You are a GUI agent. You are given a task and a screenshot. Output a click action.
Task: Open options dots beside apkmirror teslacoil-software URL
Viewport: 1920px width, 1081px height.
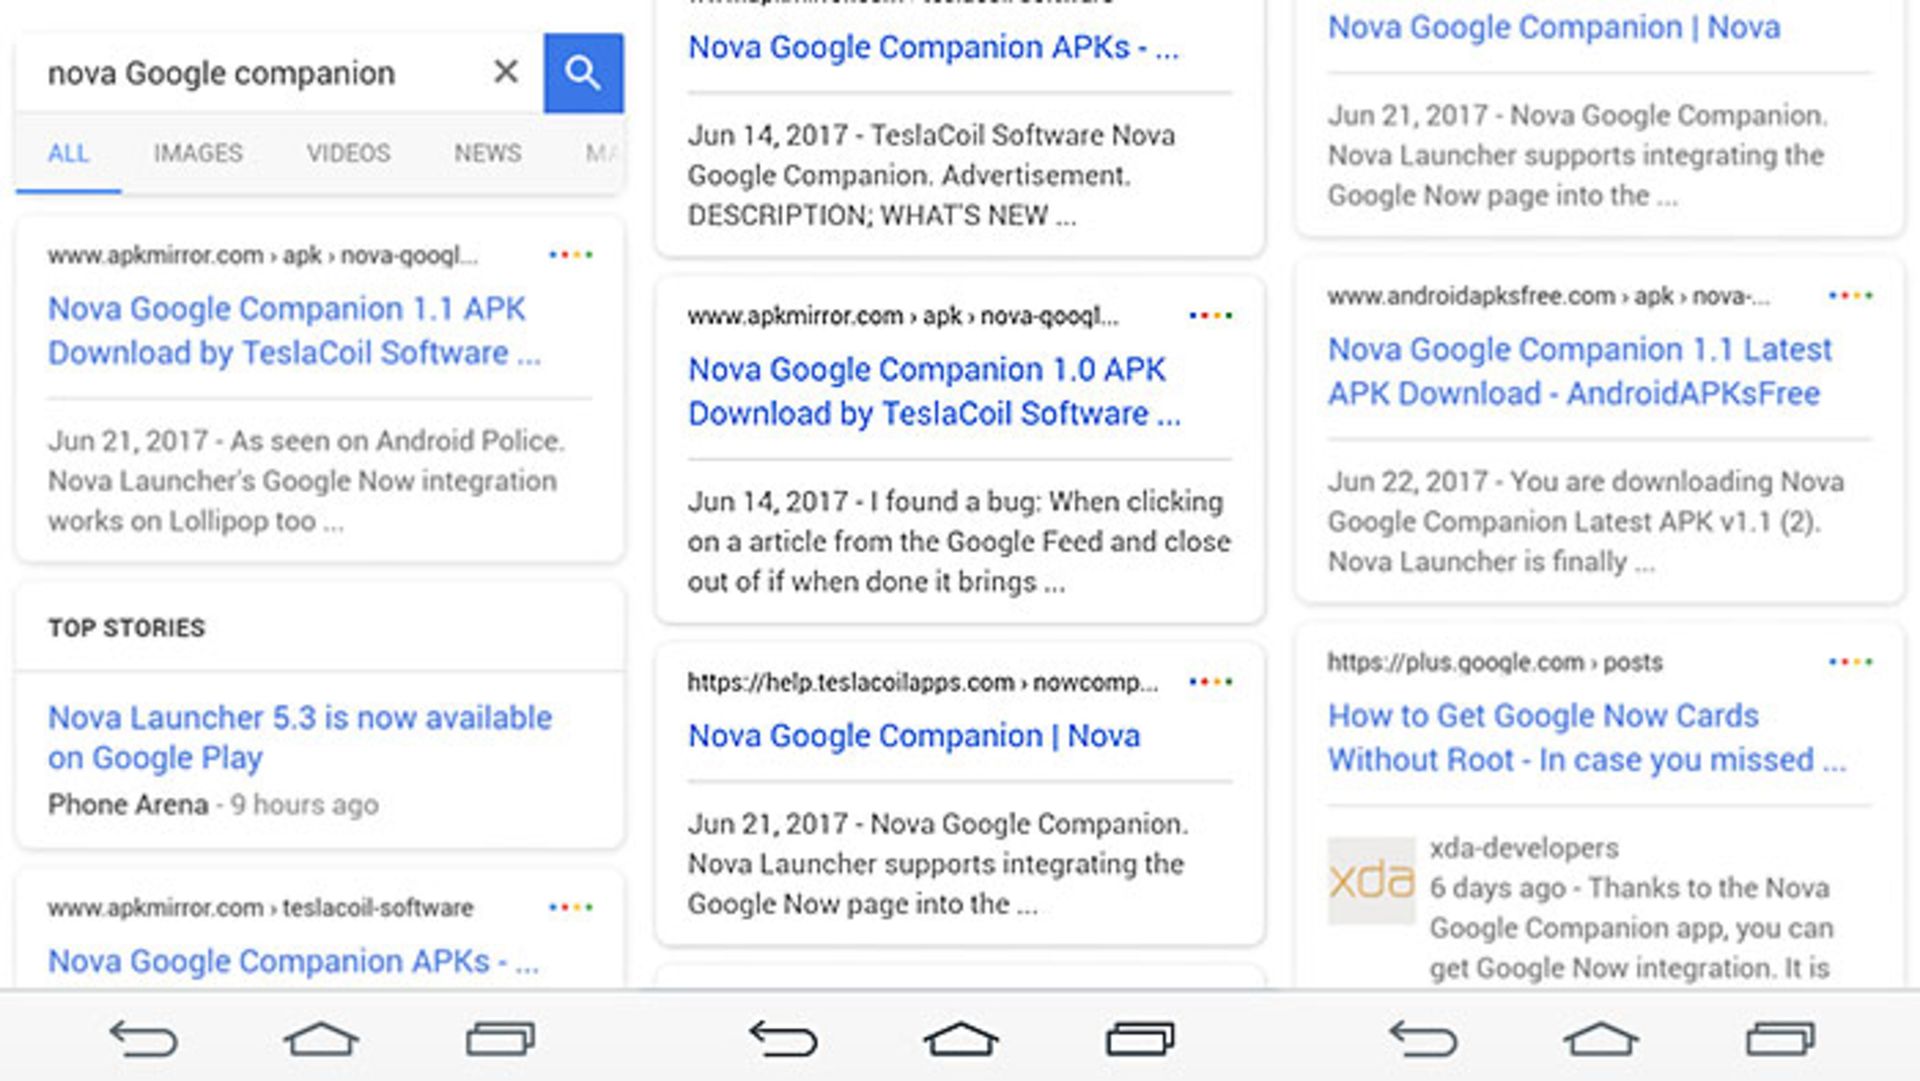click(x=571, y=907)
